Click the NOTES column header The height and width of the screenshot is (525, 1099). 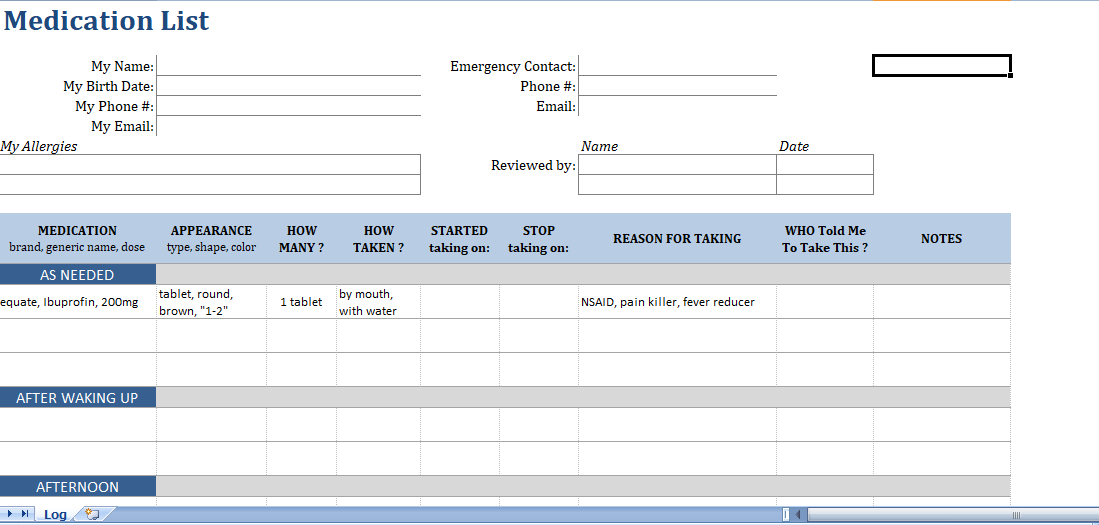click(x=941, y=238)
